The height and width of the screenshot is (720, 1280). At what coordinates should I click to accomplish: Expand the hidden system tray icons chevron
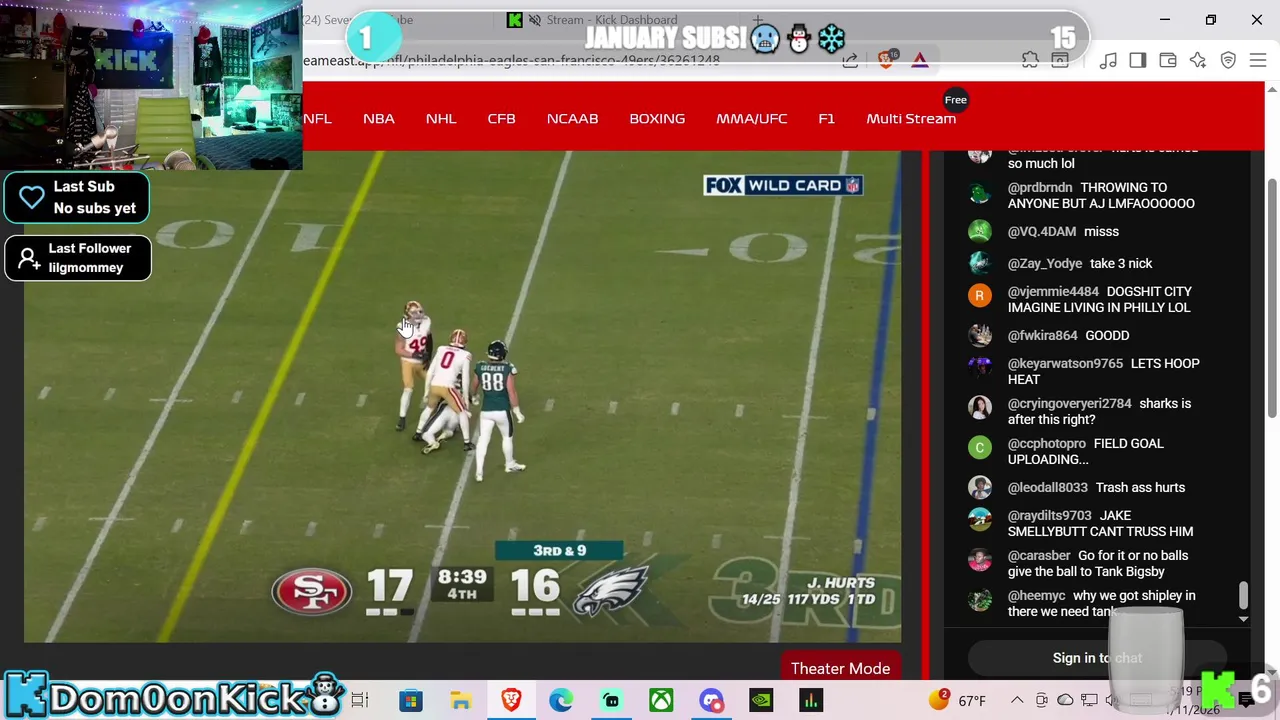click(x=1017, y=700)
